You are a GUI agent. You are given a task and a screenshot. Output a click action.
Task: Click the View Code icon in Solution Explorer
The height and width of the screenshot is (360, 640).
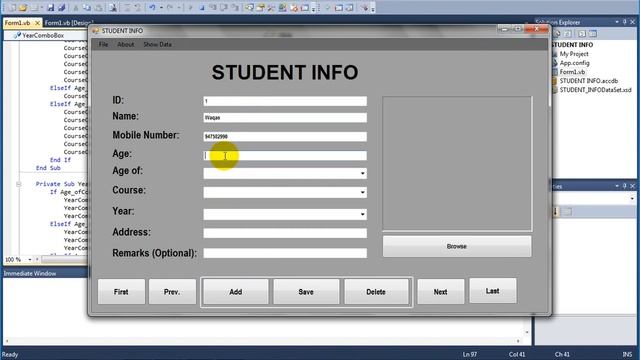click(x=582, y=34)
